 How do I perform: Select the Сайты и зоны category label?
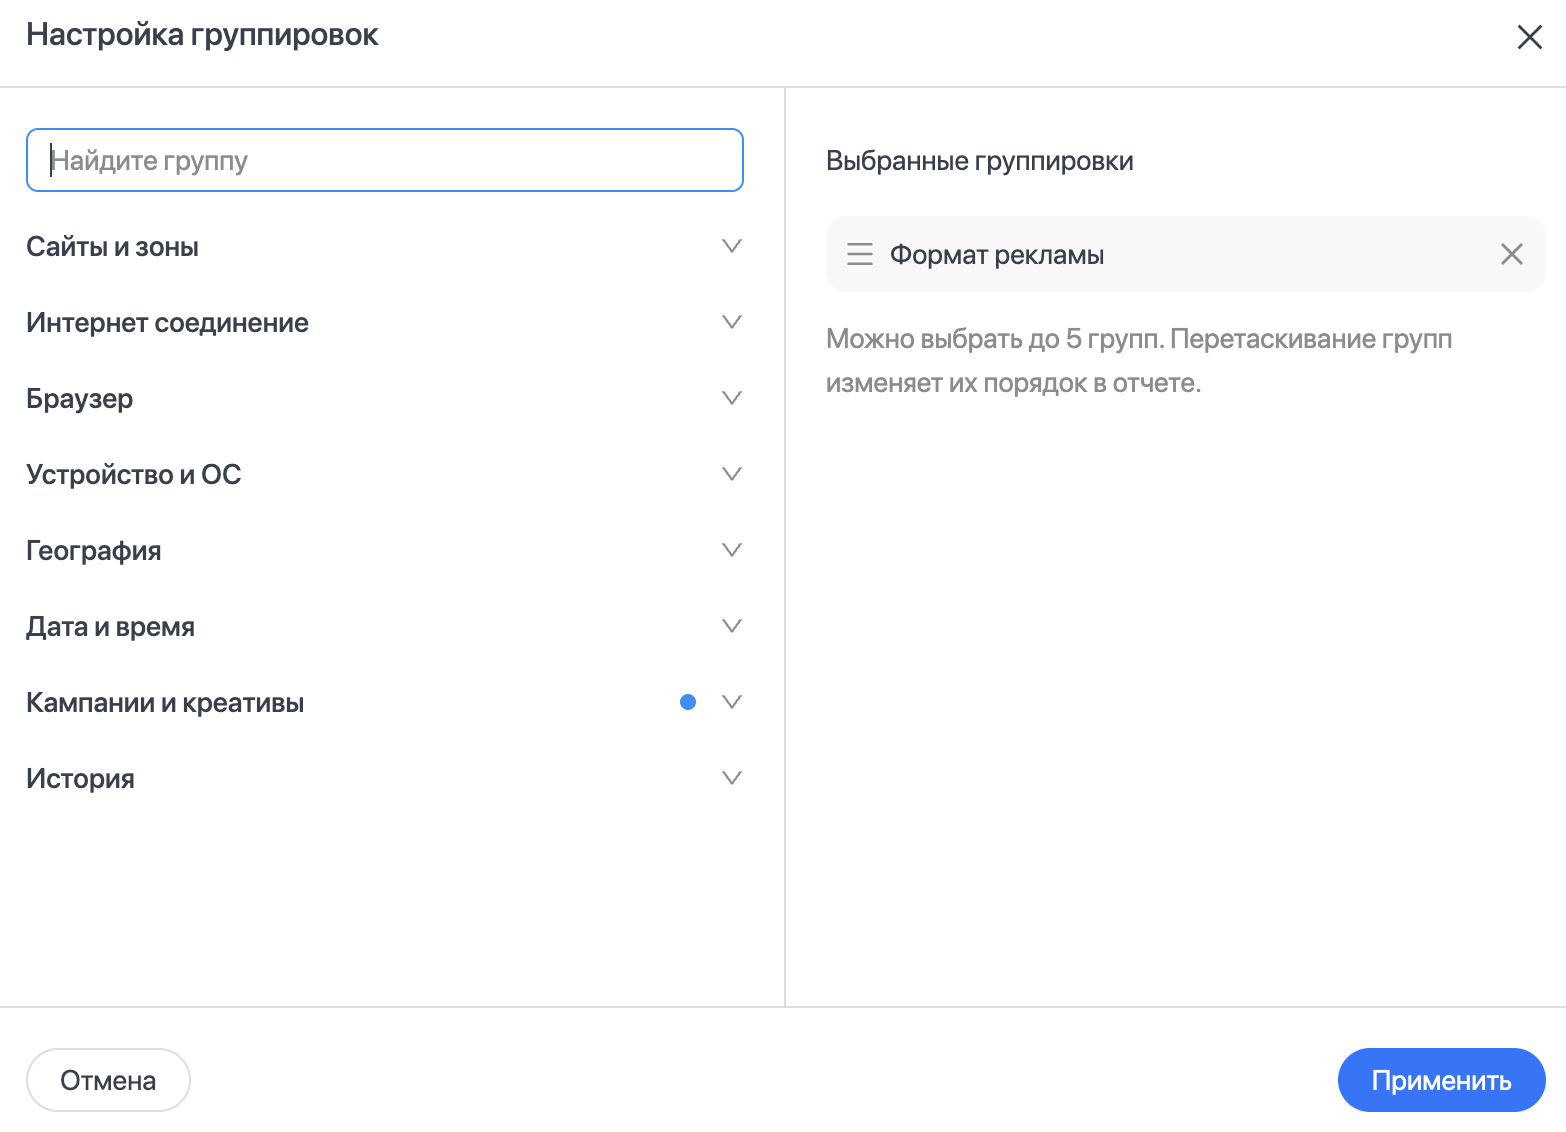click(112, 247)
